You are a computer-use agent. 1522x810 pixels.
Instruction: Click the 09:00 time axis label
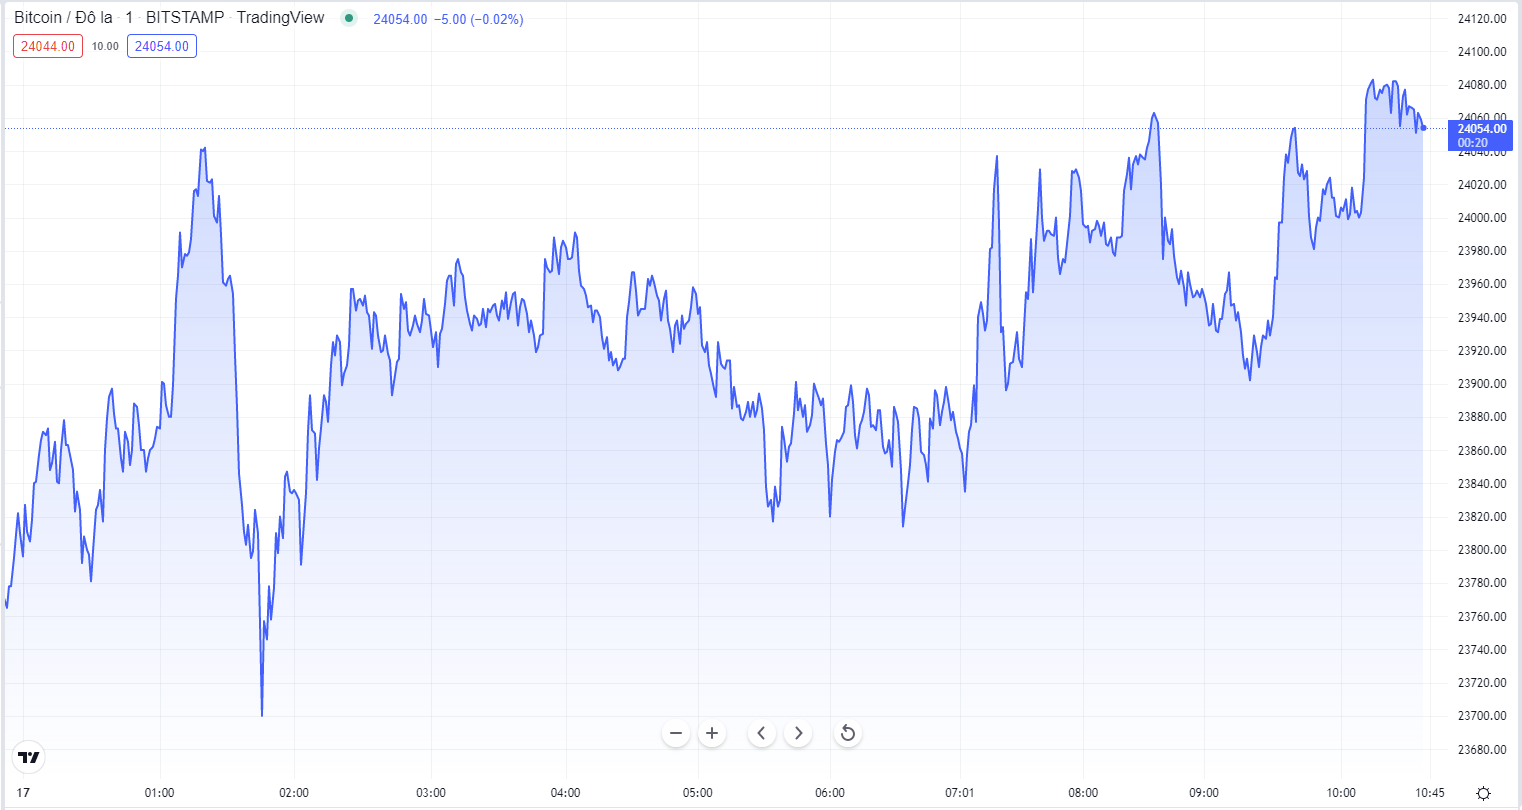pyautogui.click(x=1204, y=793)
